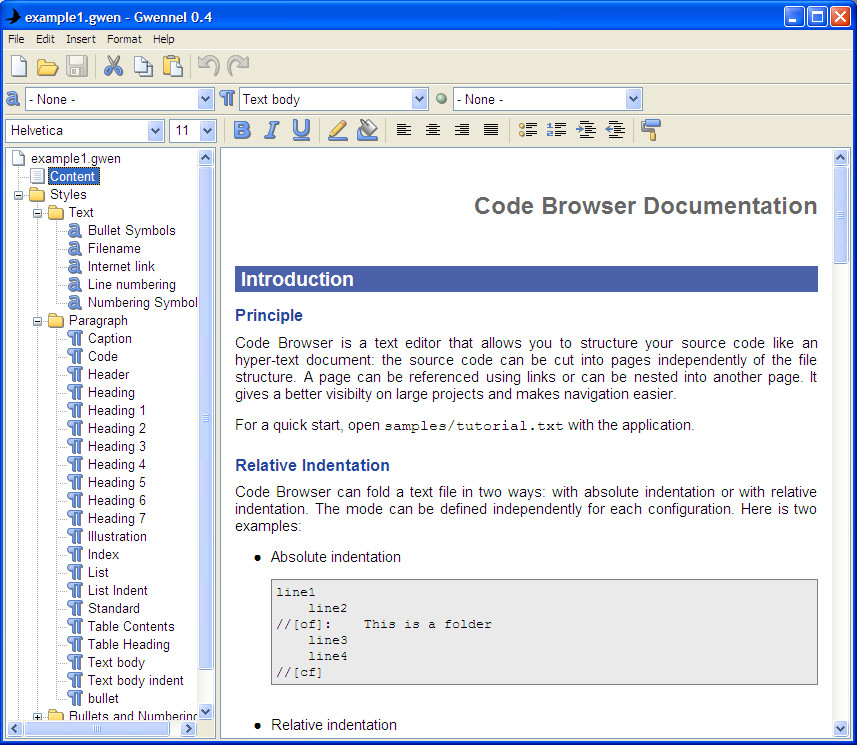Toggle bullet list formatting
Screen dimensions: 858x745
click(x=528, y=130)
